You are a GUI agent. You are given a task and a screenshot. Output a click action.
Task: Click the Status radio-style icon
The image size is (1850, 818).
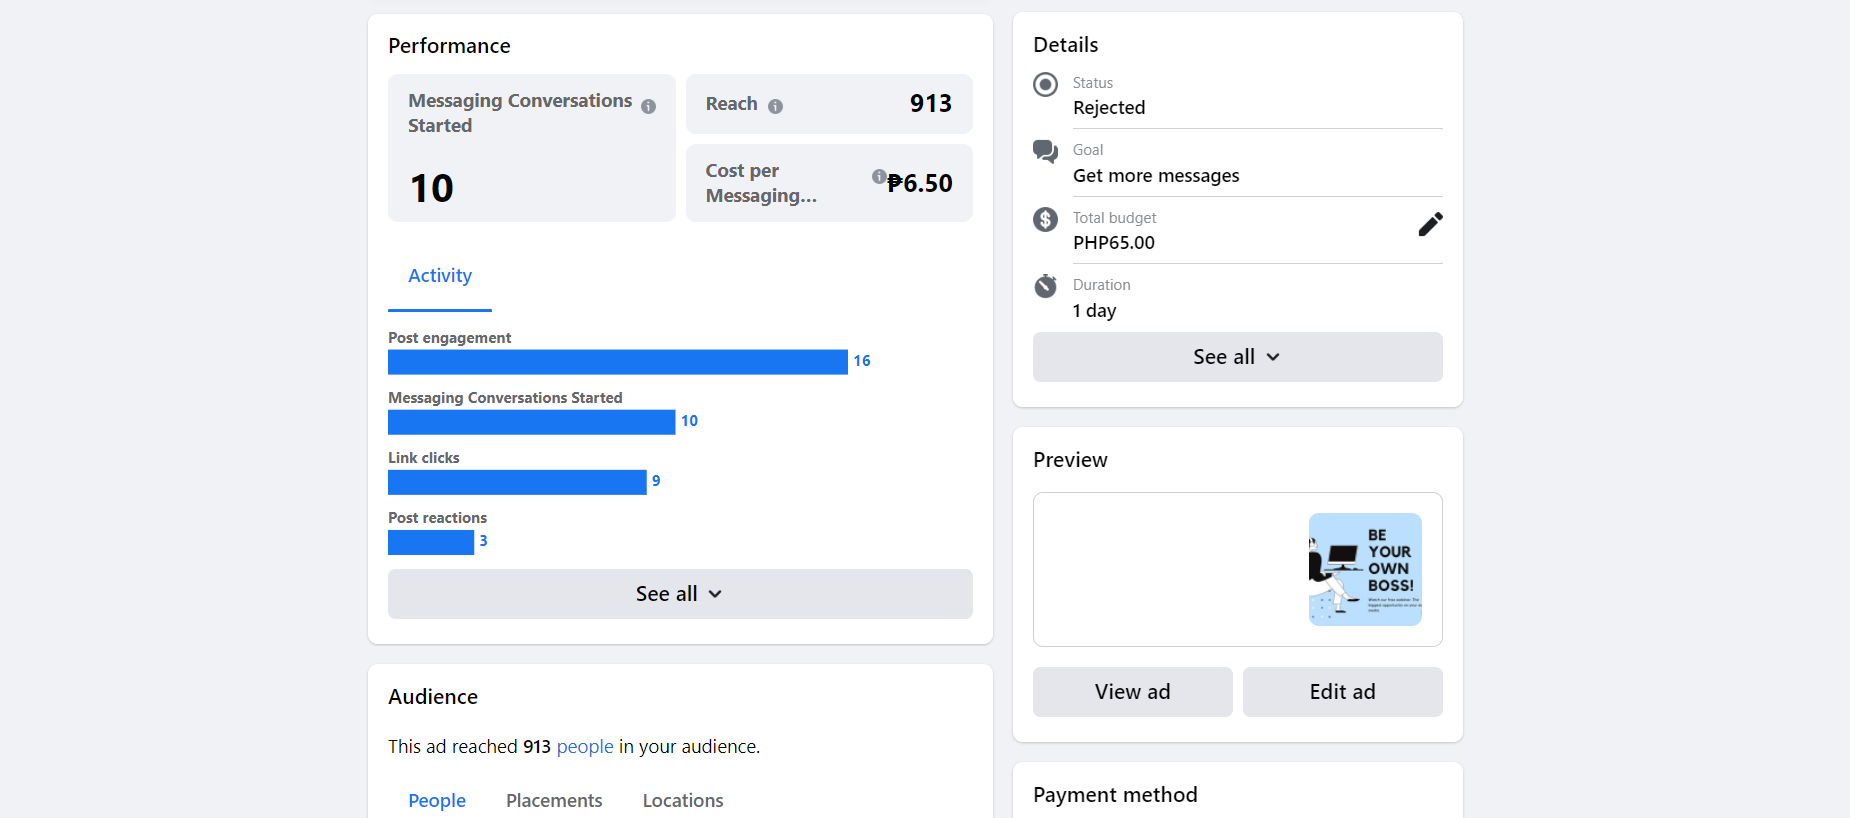click(1045, 84)
